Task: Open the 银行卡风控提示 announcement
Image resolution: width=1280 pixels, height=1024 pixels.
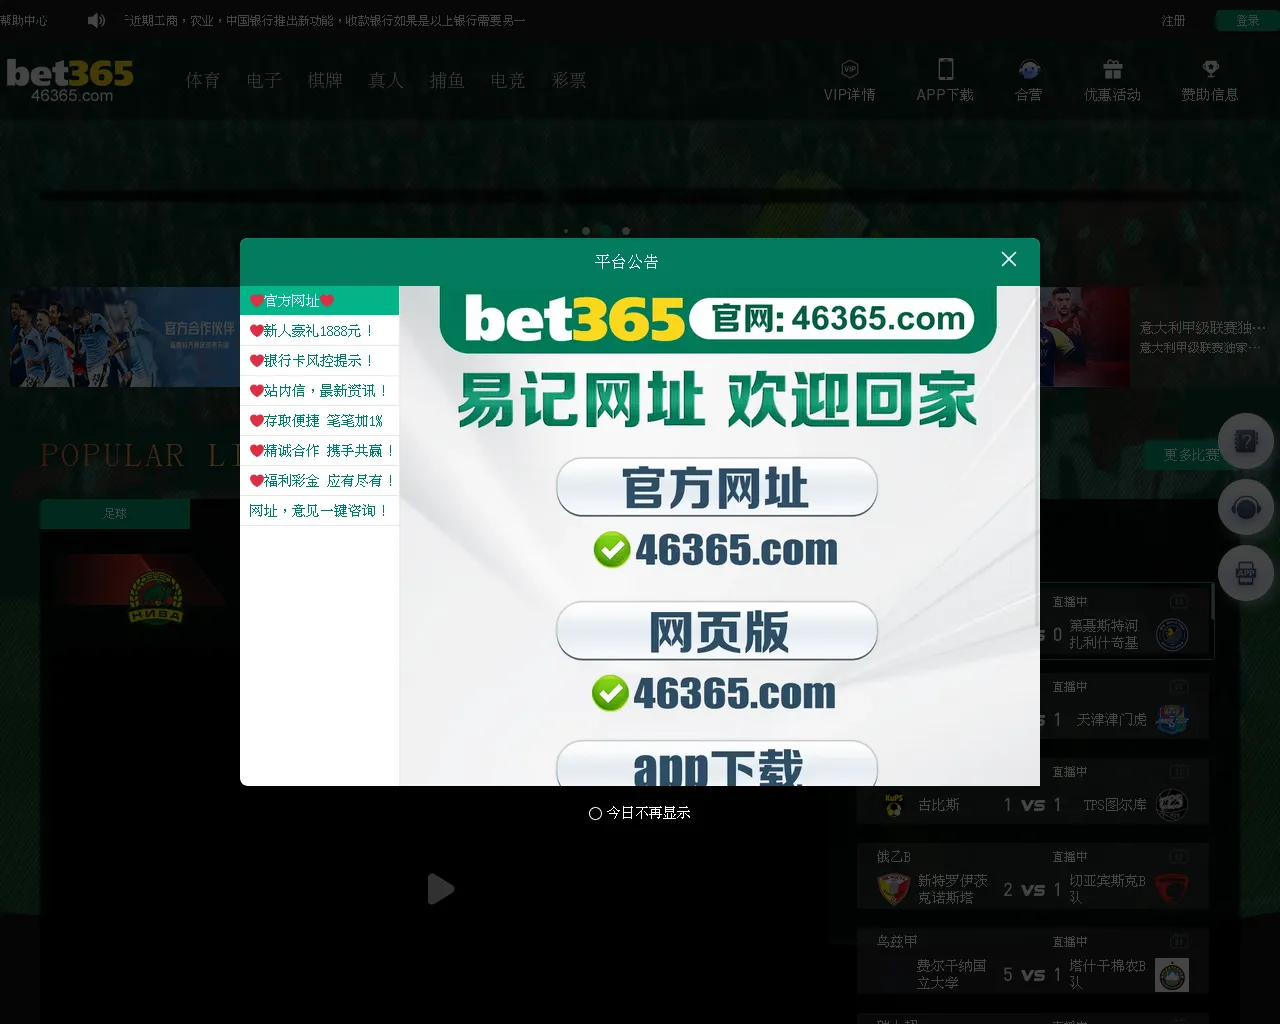Action: pos(319,360)
